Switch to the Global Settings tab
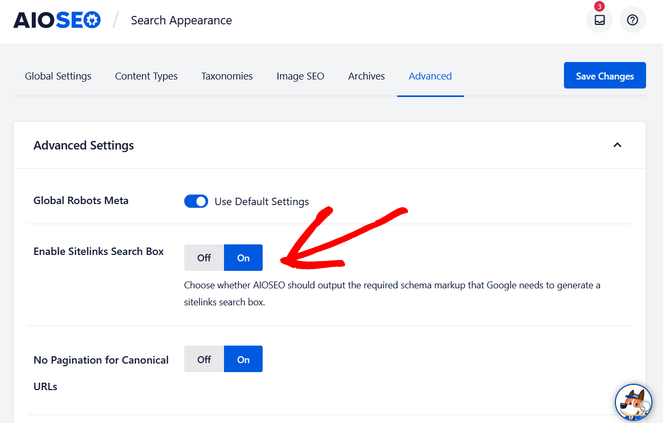Image resolution: width=663 pixels, height=423 pixels. 58,76
